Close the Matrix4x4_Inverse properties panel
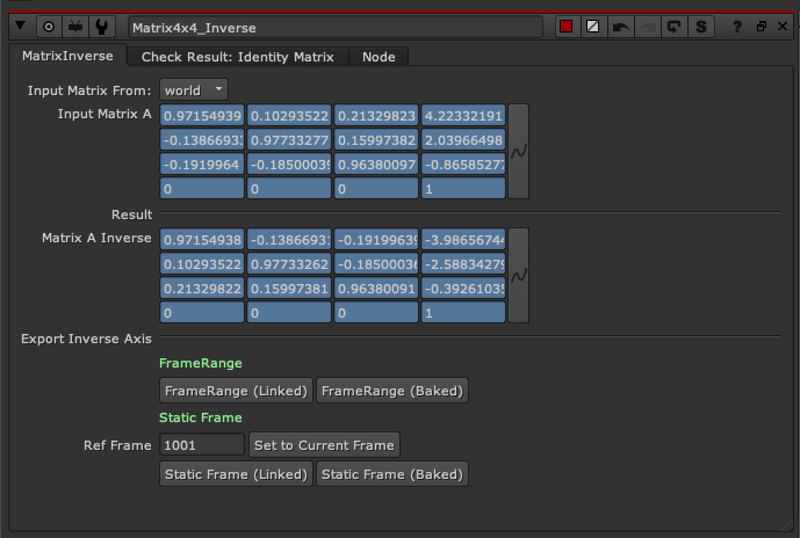This screenshot has height=538, width=800. tap(783, 26)
